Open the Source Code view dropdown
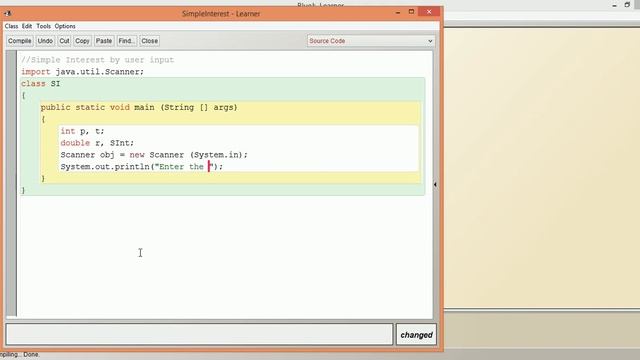 pyautogui.click(x=371, y=41)
